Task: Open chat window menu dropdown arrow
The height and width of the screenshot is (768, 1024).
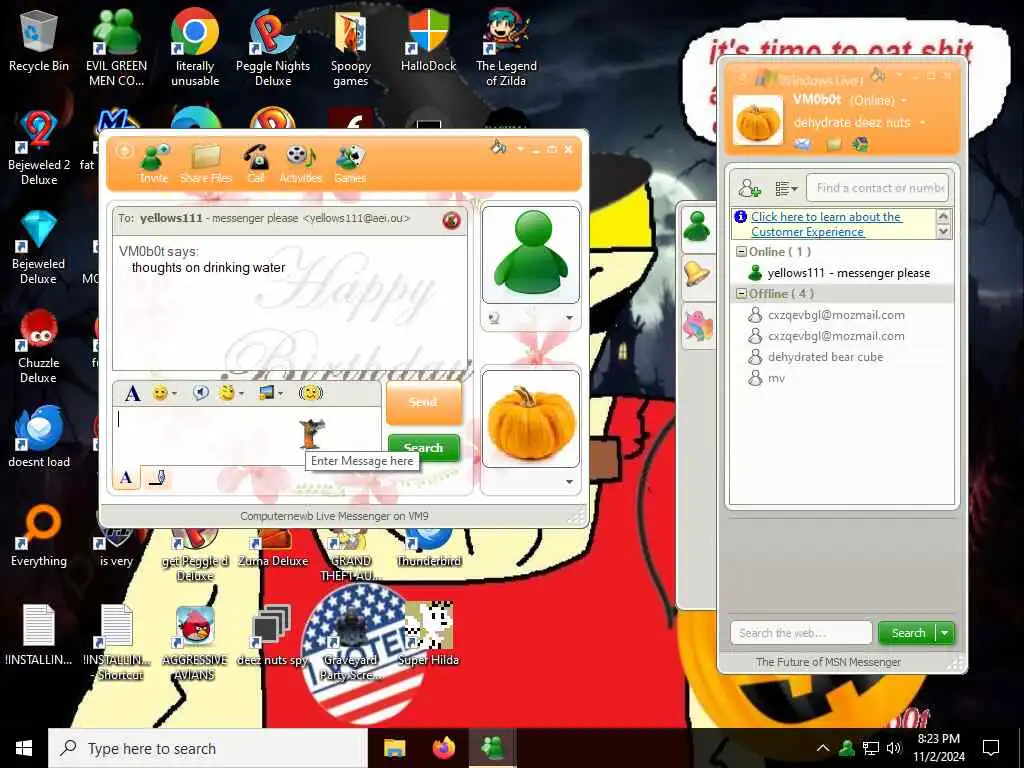Action: [x=520, y=149]
